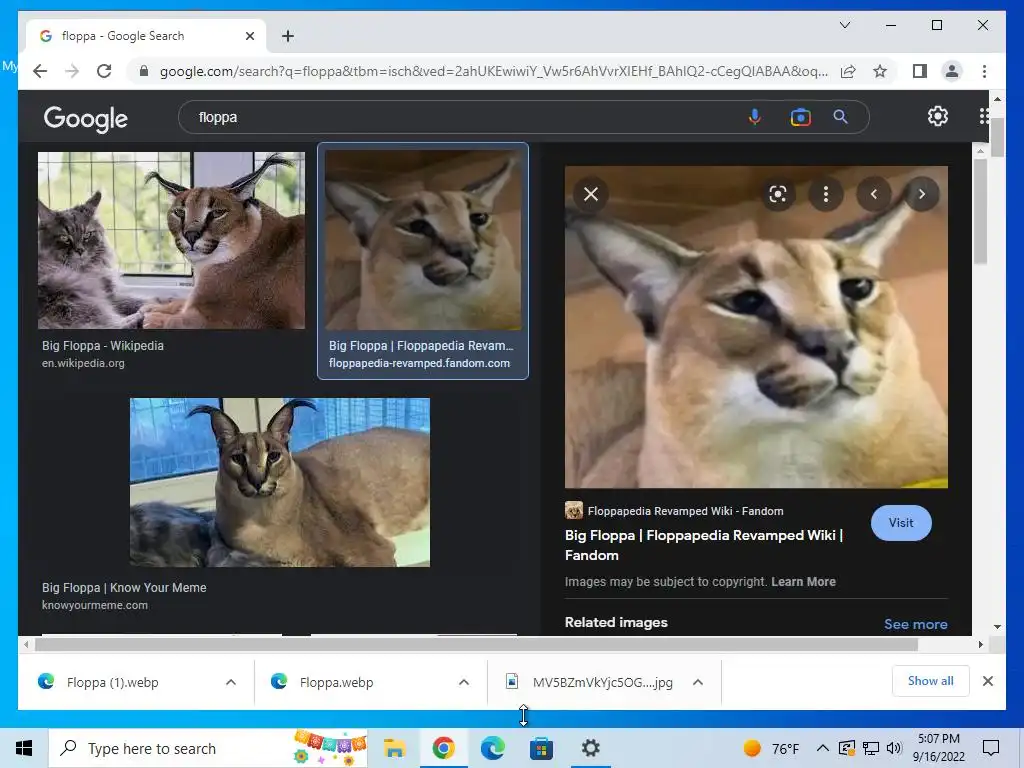
Task: Click the horizontal page scrollbar
Action: click(476, 645)
